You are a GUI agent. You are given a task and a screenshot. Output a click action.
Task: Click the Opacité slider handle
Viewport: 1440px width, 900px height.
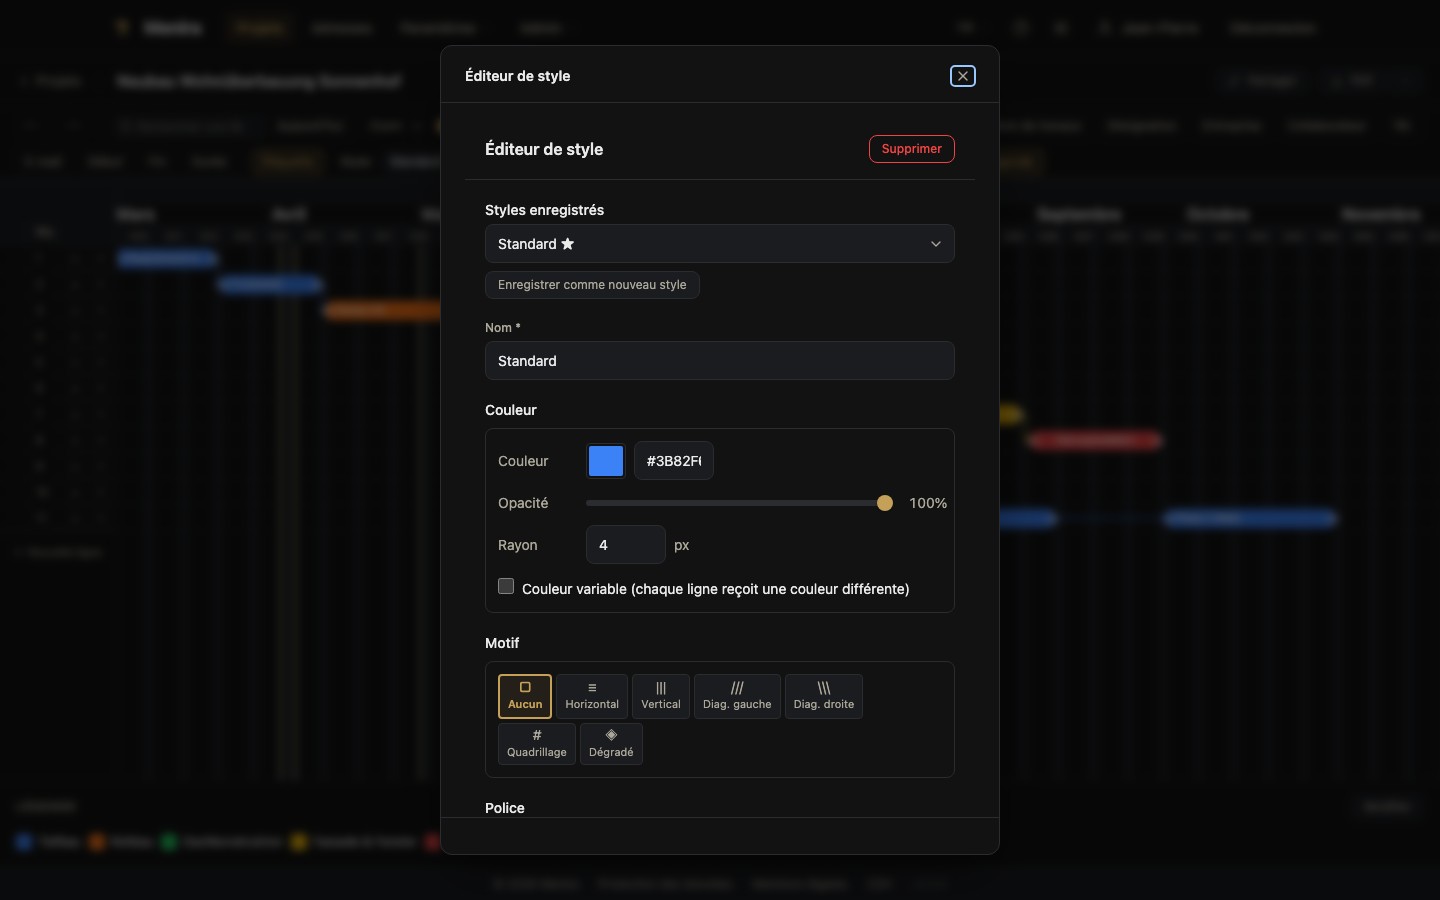click(x=884, y=503)
